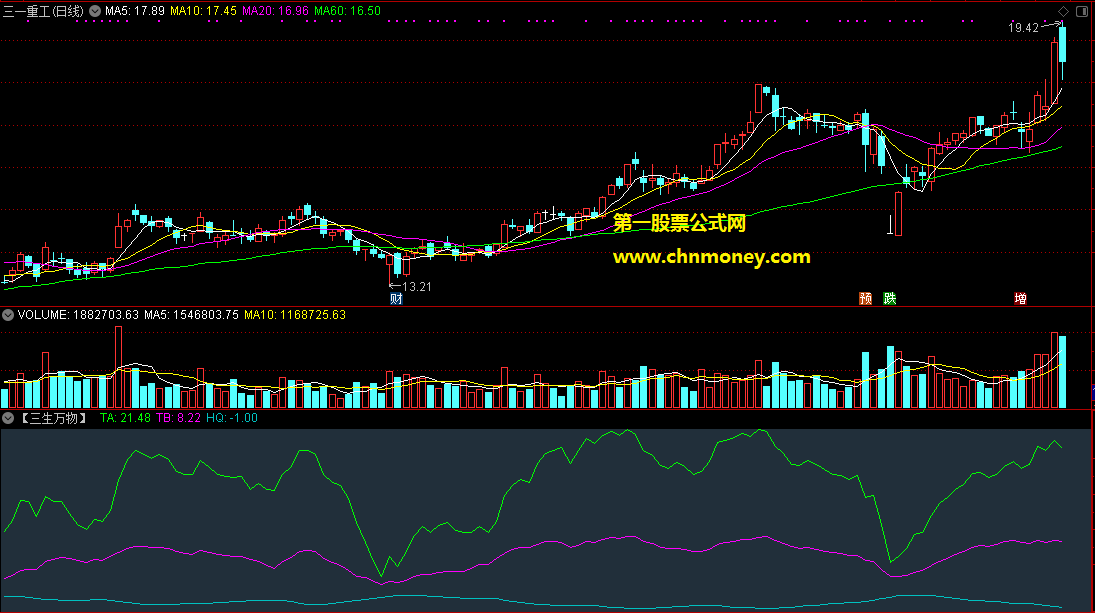Click the green TA: 21.48 label
1095x613 pixels.
point(125,418)
